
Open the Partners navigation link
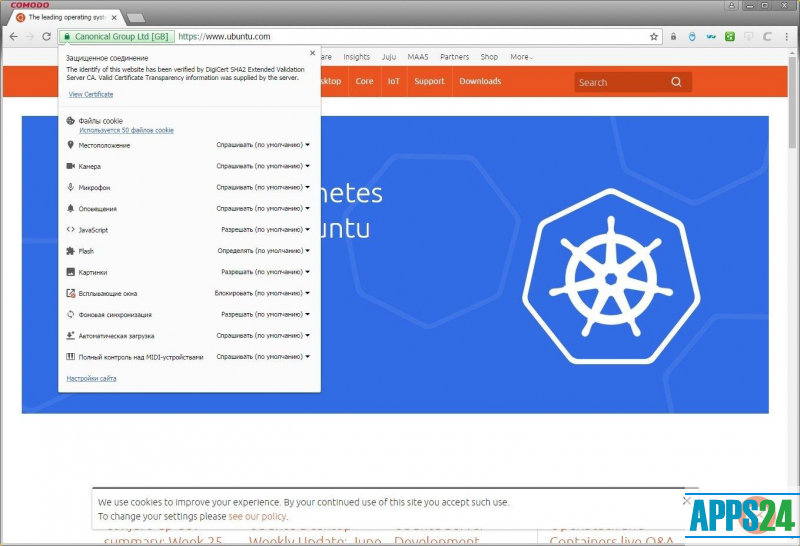point(455,57)
